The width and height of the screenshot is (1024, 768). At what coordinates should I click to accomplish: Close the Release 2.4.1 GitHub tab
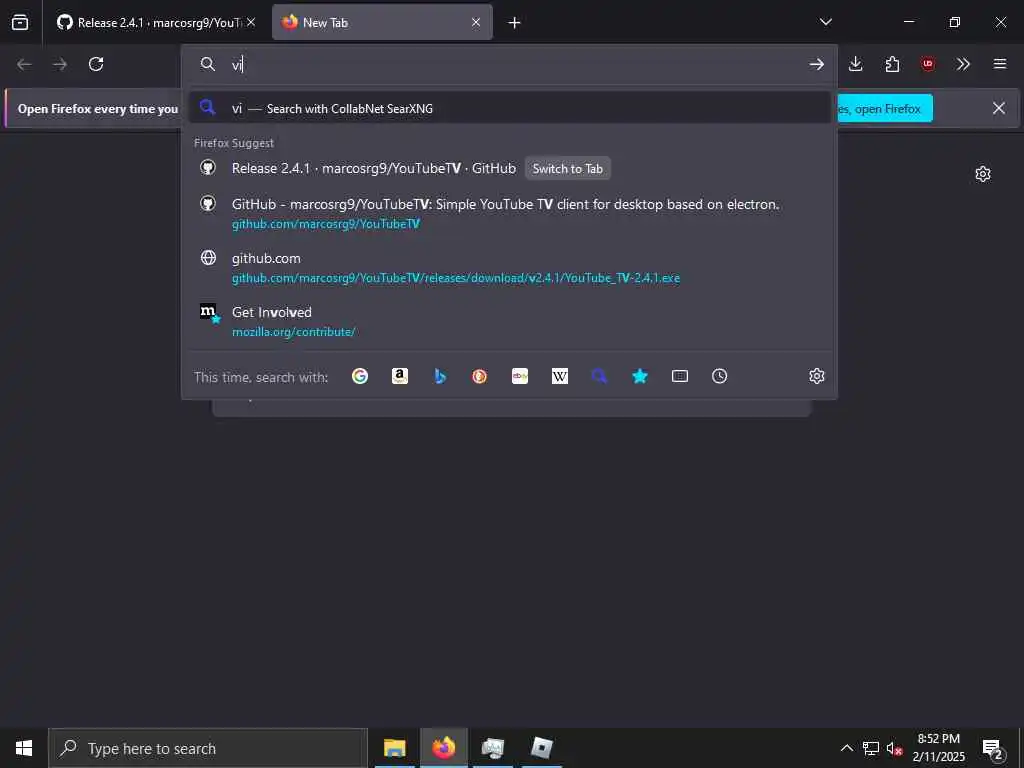point(251,22)
